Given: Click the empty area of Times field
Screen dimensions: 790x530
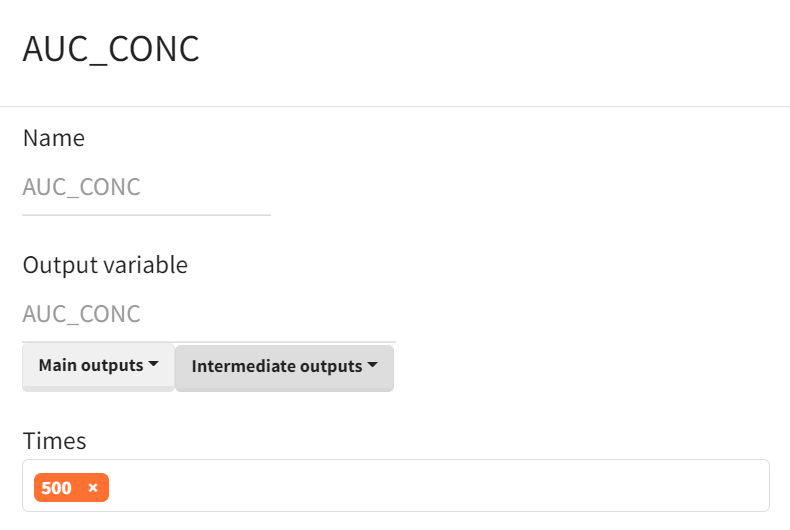Looking at the screenshot, I should tap(440, 487).
